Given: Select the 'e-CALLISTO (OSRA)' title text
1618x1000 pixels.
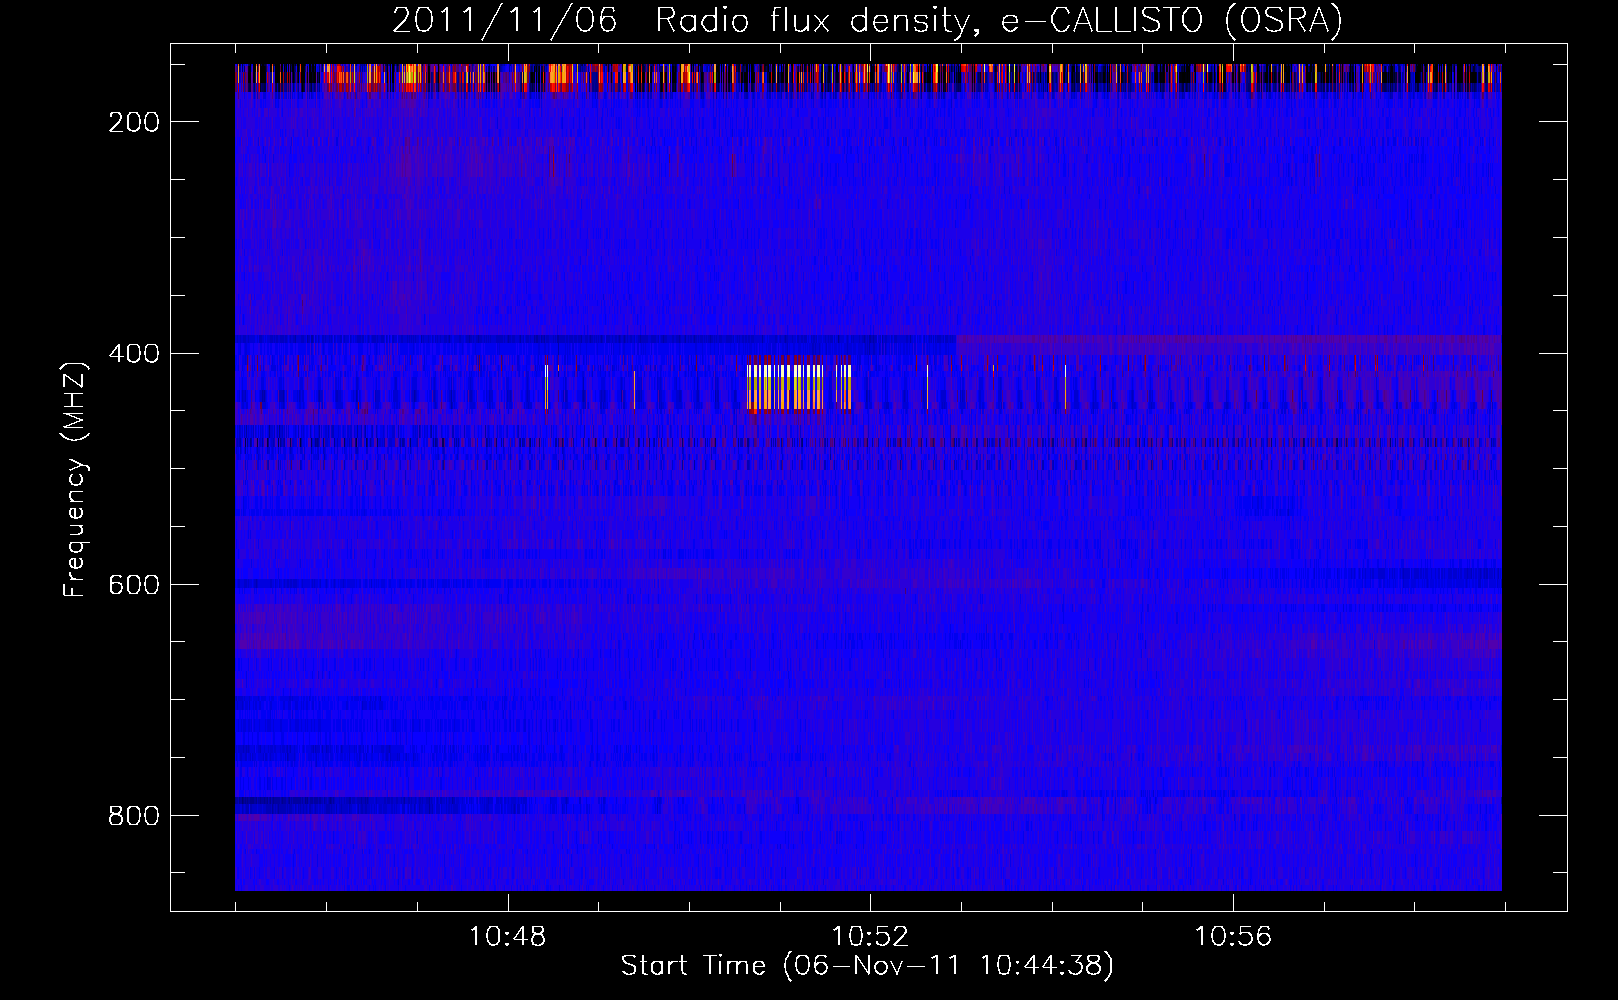Looking at the screenshot, I should [x=1173, y=22].
